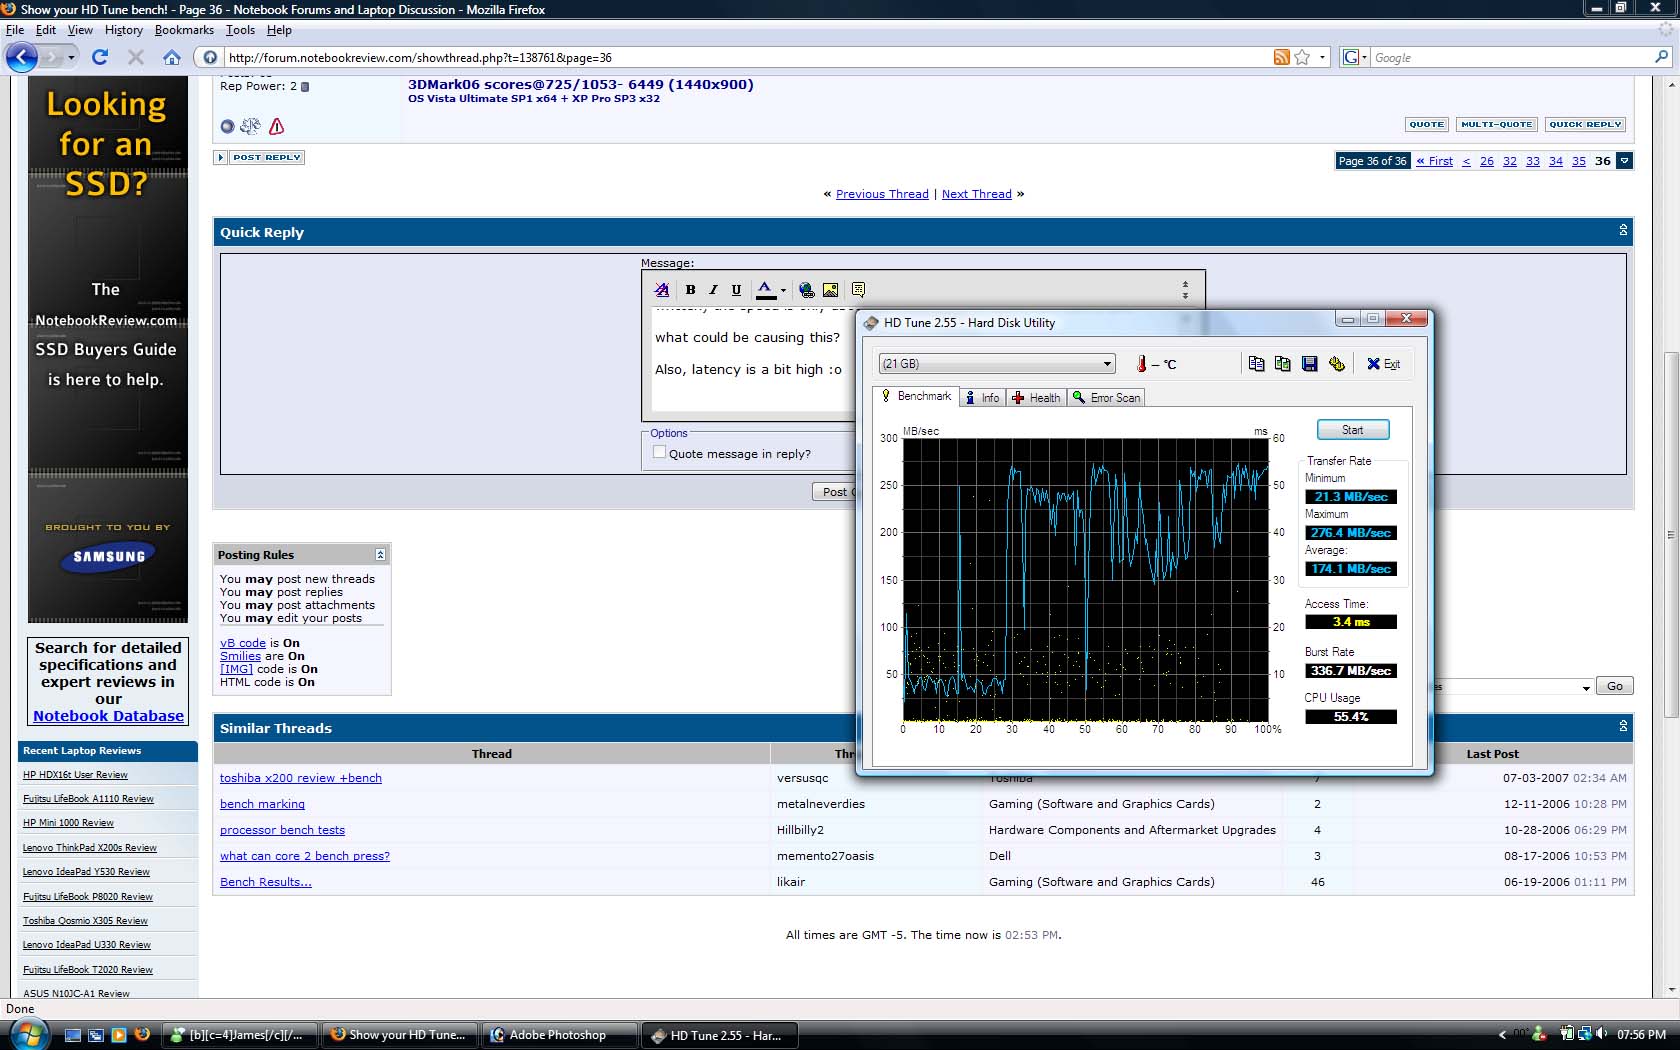This screenshot has height=1050, width=1680.
Task: Save screenshot using floppy disk icon
Action: tap(1309, 364)
